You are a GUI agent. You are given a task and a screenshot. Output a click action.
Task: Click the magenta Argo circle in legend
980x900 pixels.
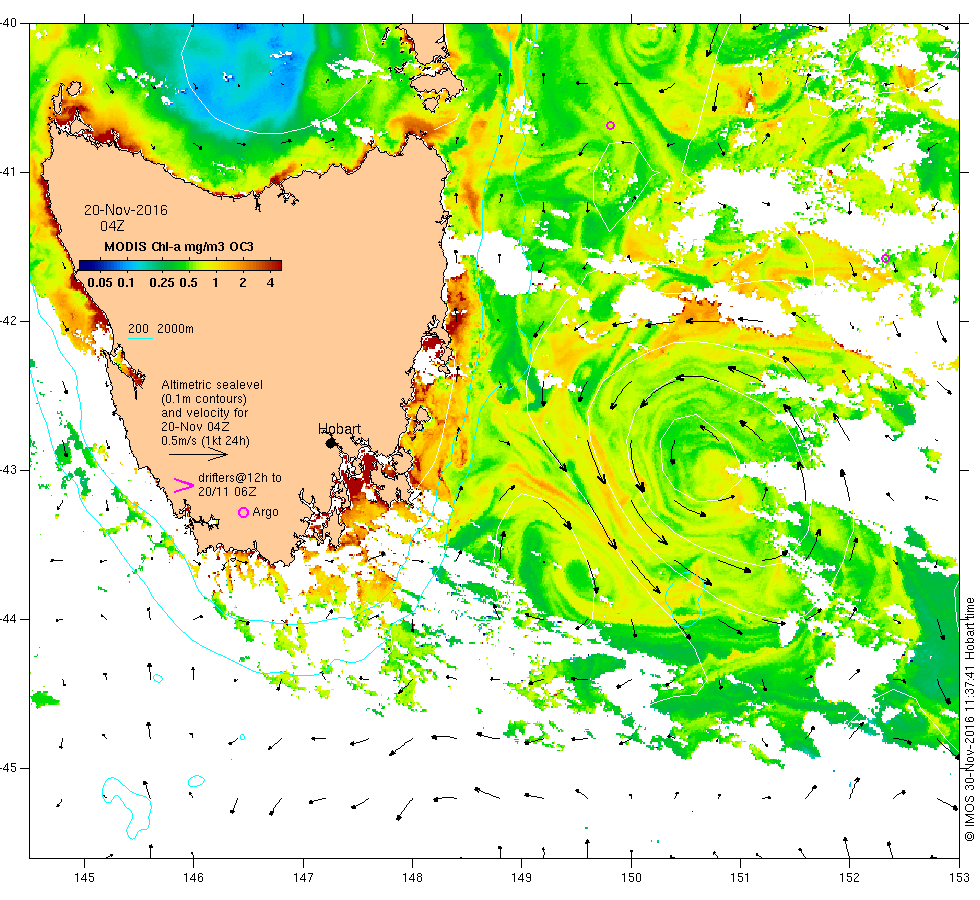pyautogui.click(x=243, y=512)
